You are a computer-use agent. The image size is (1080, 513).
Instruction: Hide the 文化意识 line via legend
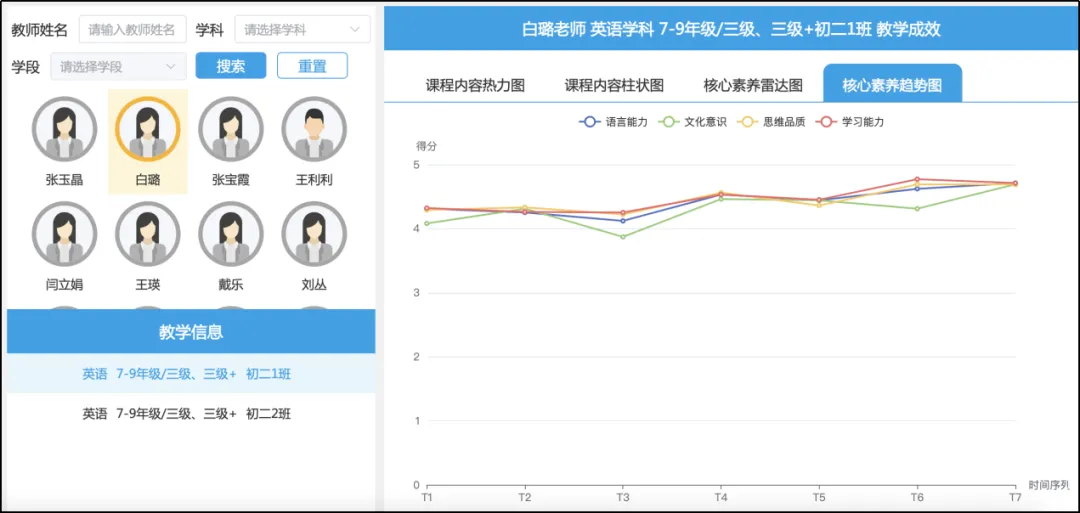coord(692,122)
